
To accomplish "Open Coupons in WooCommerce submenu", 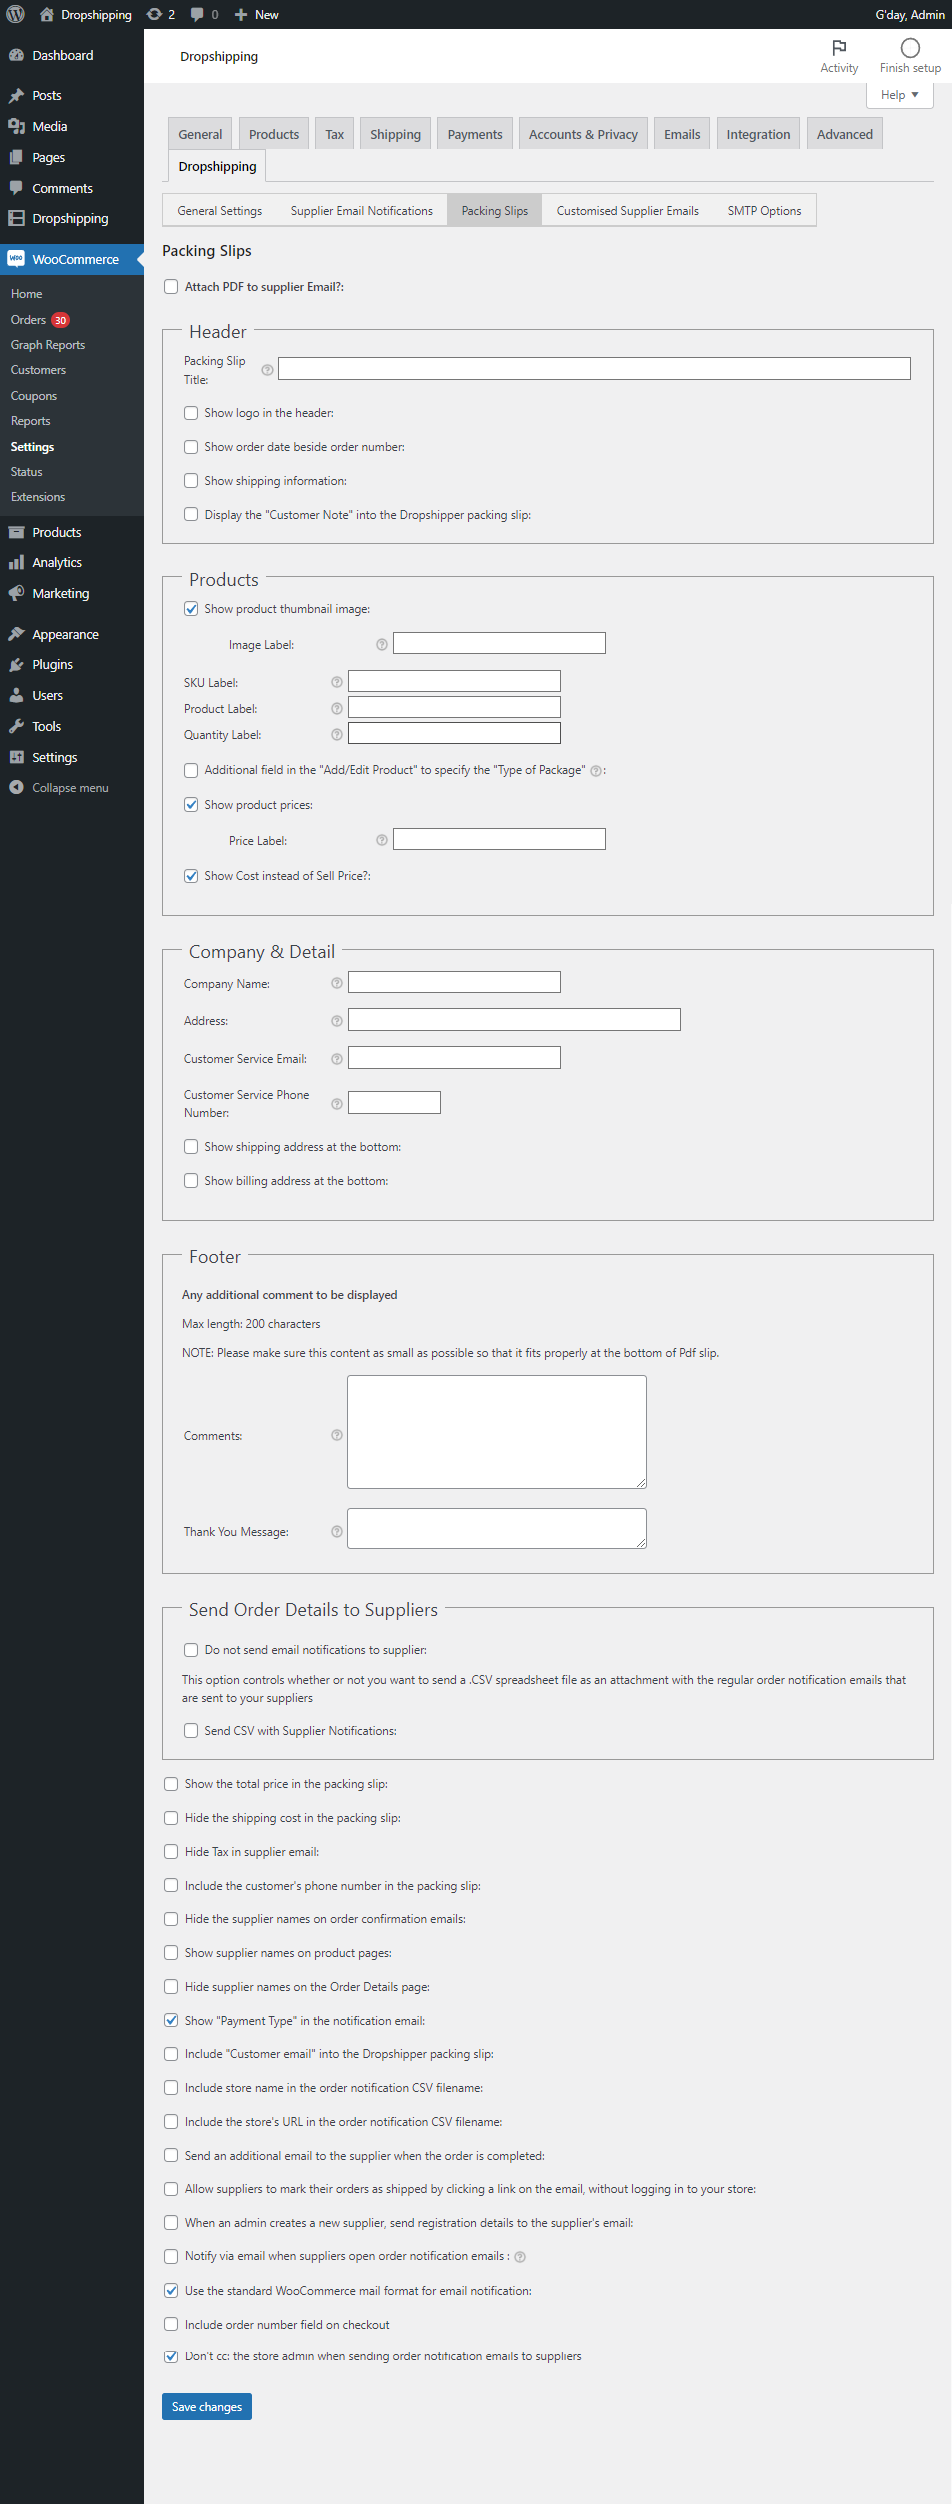I will point(34,396).
